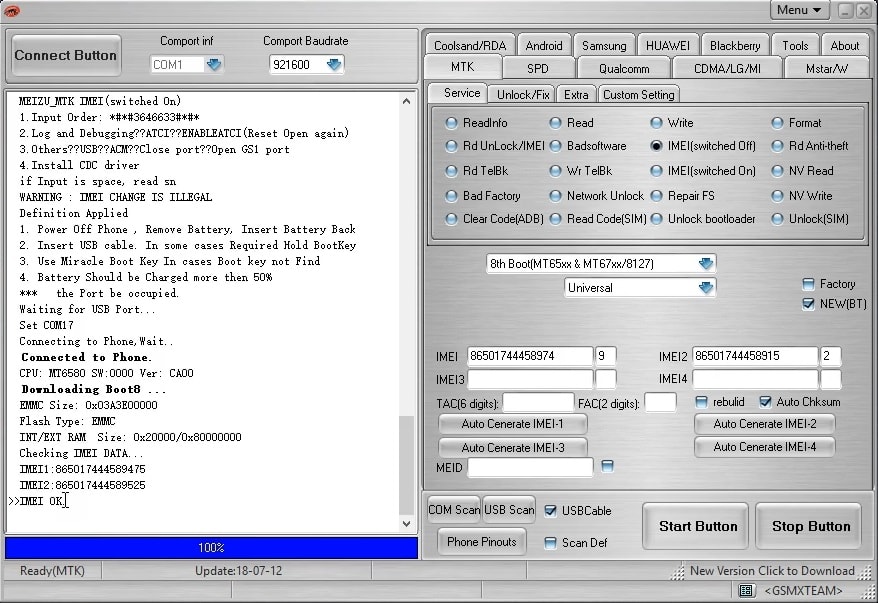878x603 pixels.
Task: Click the log scrollbar up arrow
Action: (407, 101)
